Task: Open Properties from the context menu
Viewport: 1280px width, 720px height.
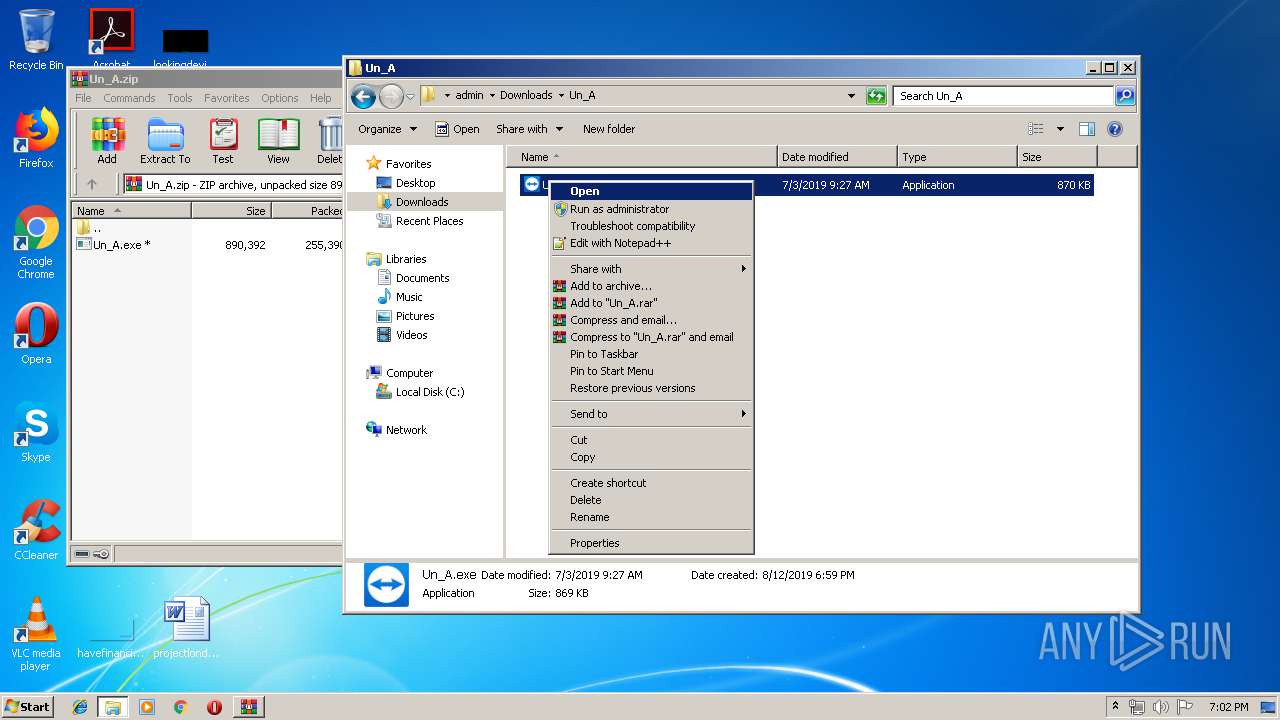Action: [651, 543]
